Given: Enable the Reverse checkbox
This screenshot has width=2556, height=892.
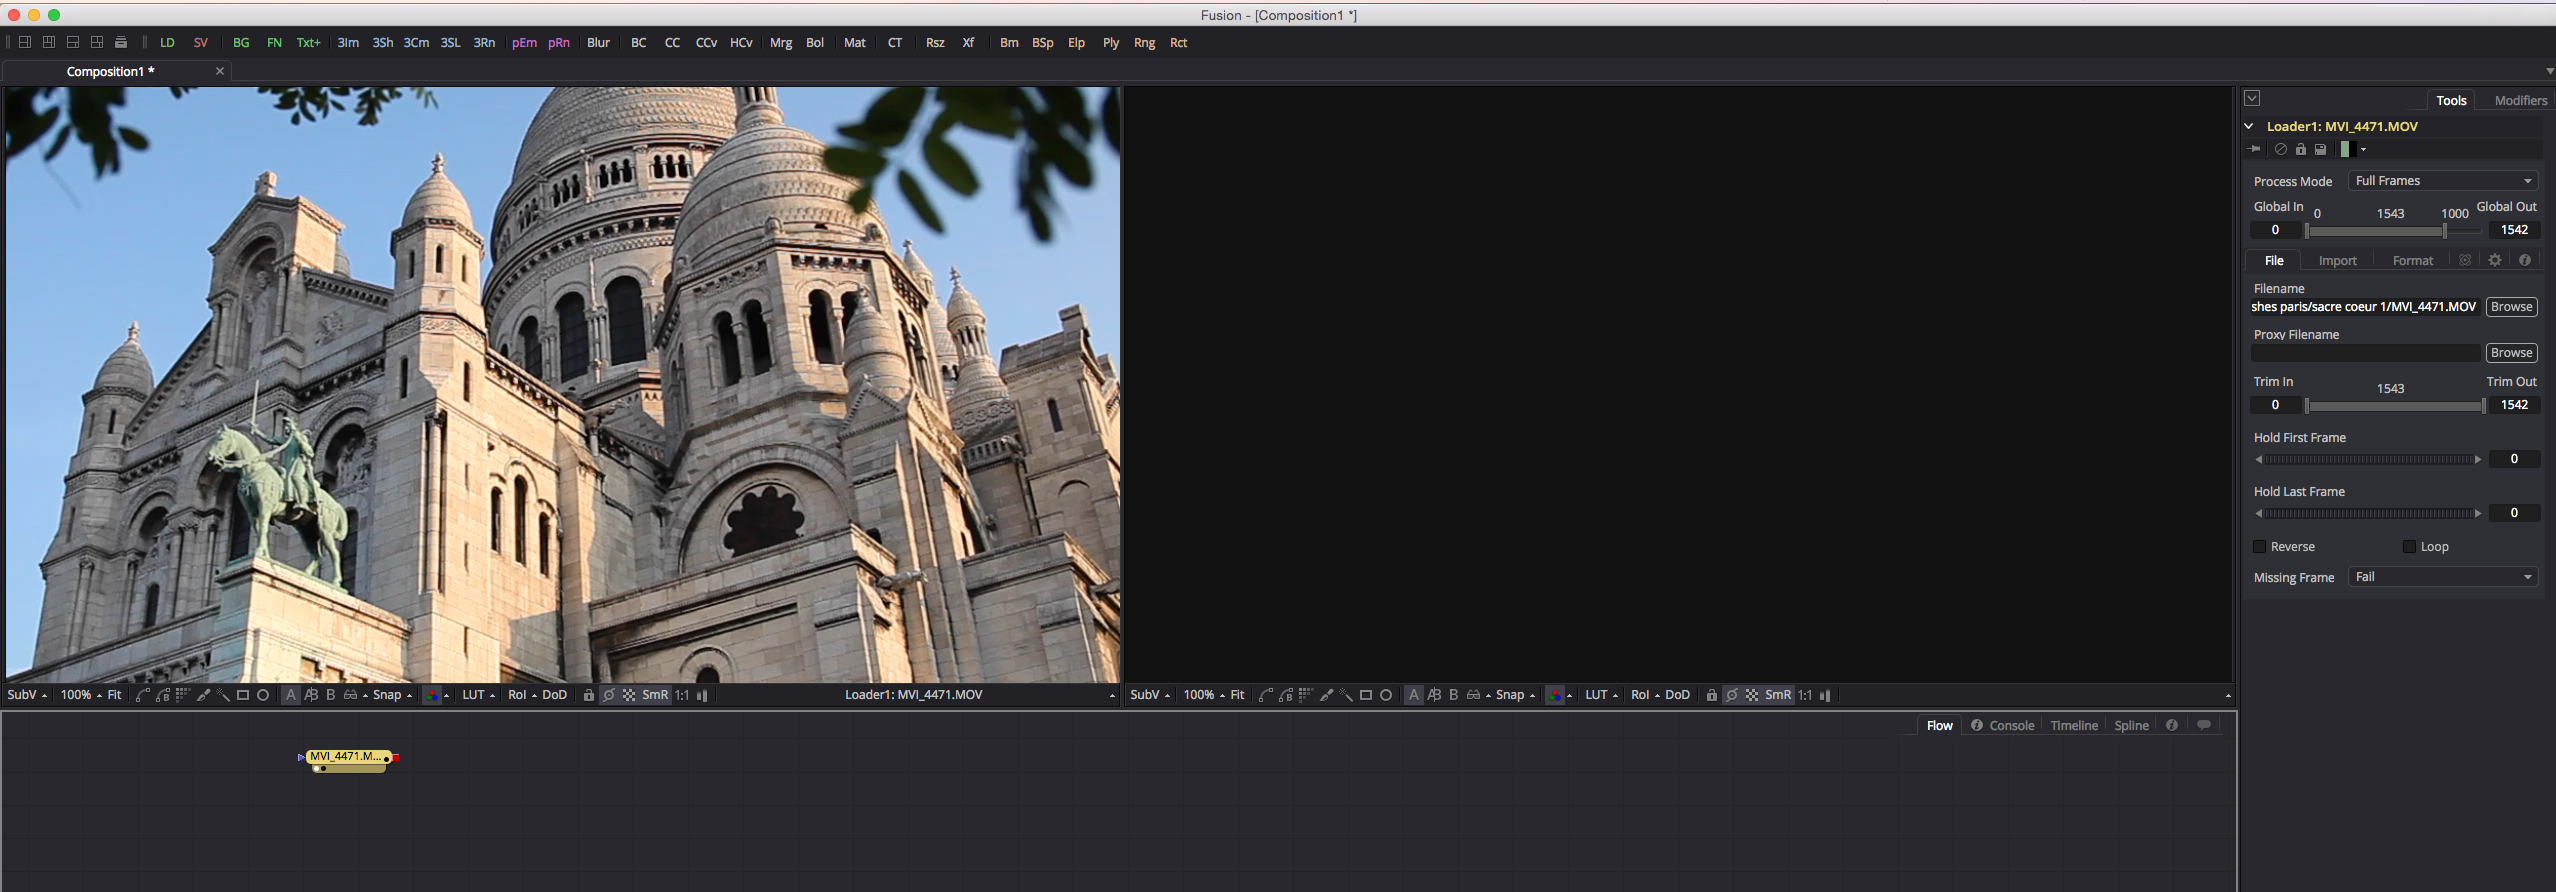Looking at the screenshot, I should pyautogui.click(x=2259, y=547).
